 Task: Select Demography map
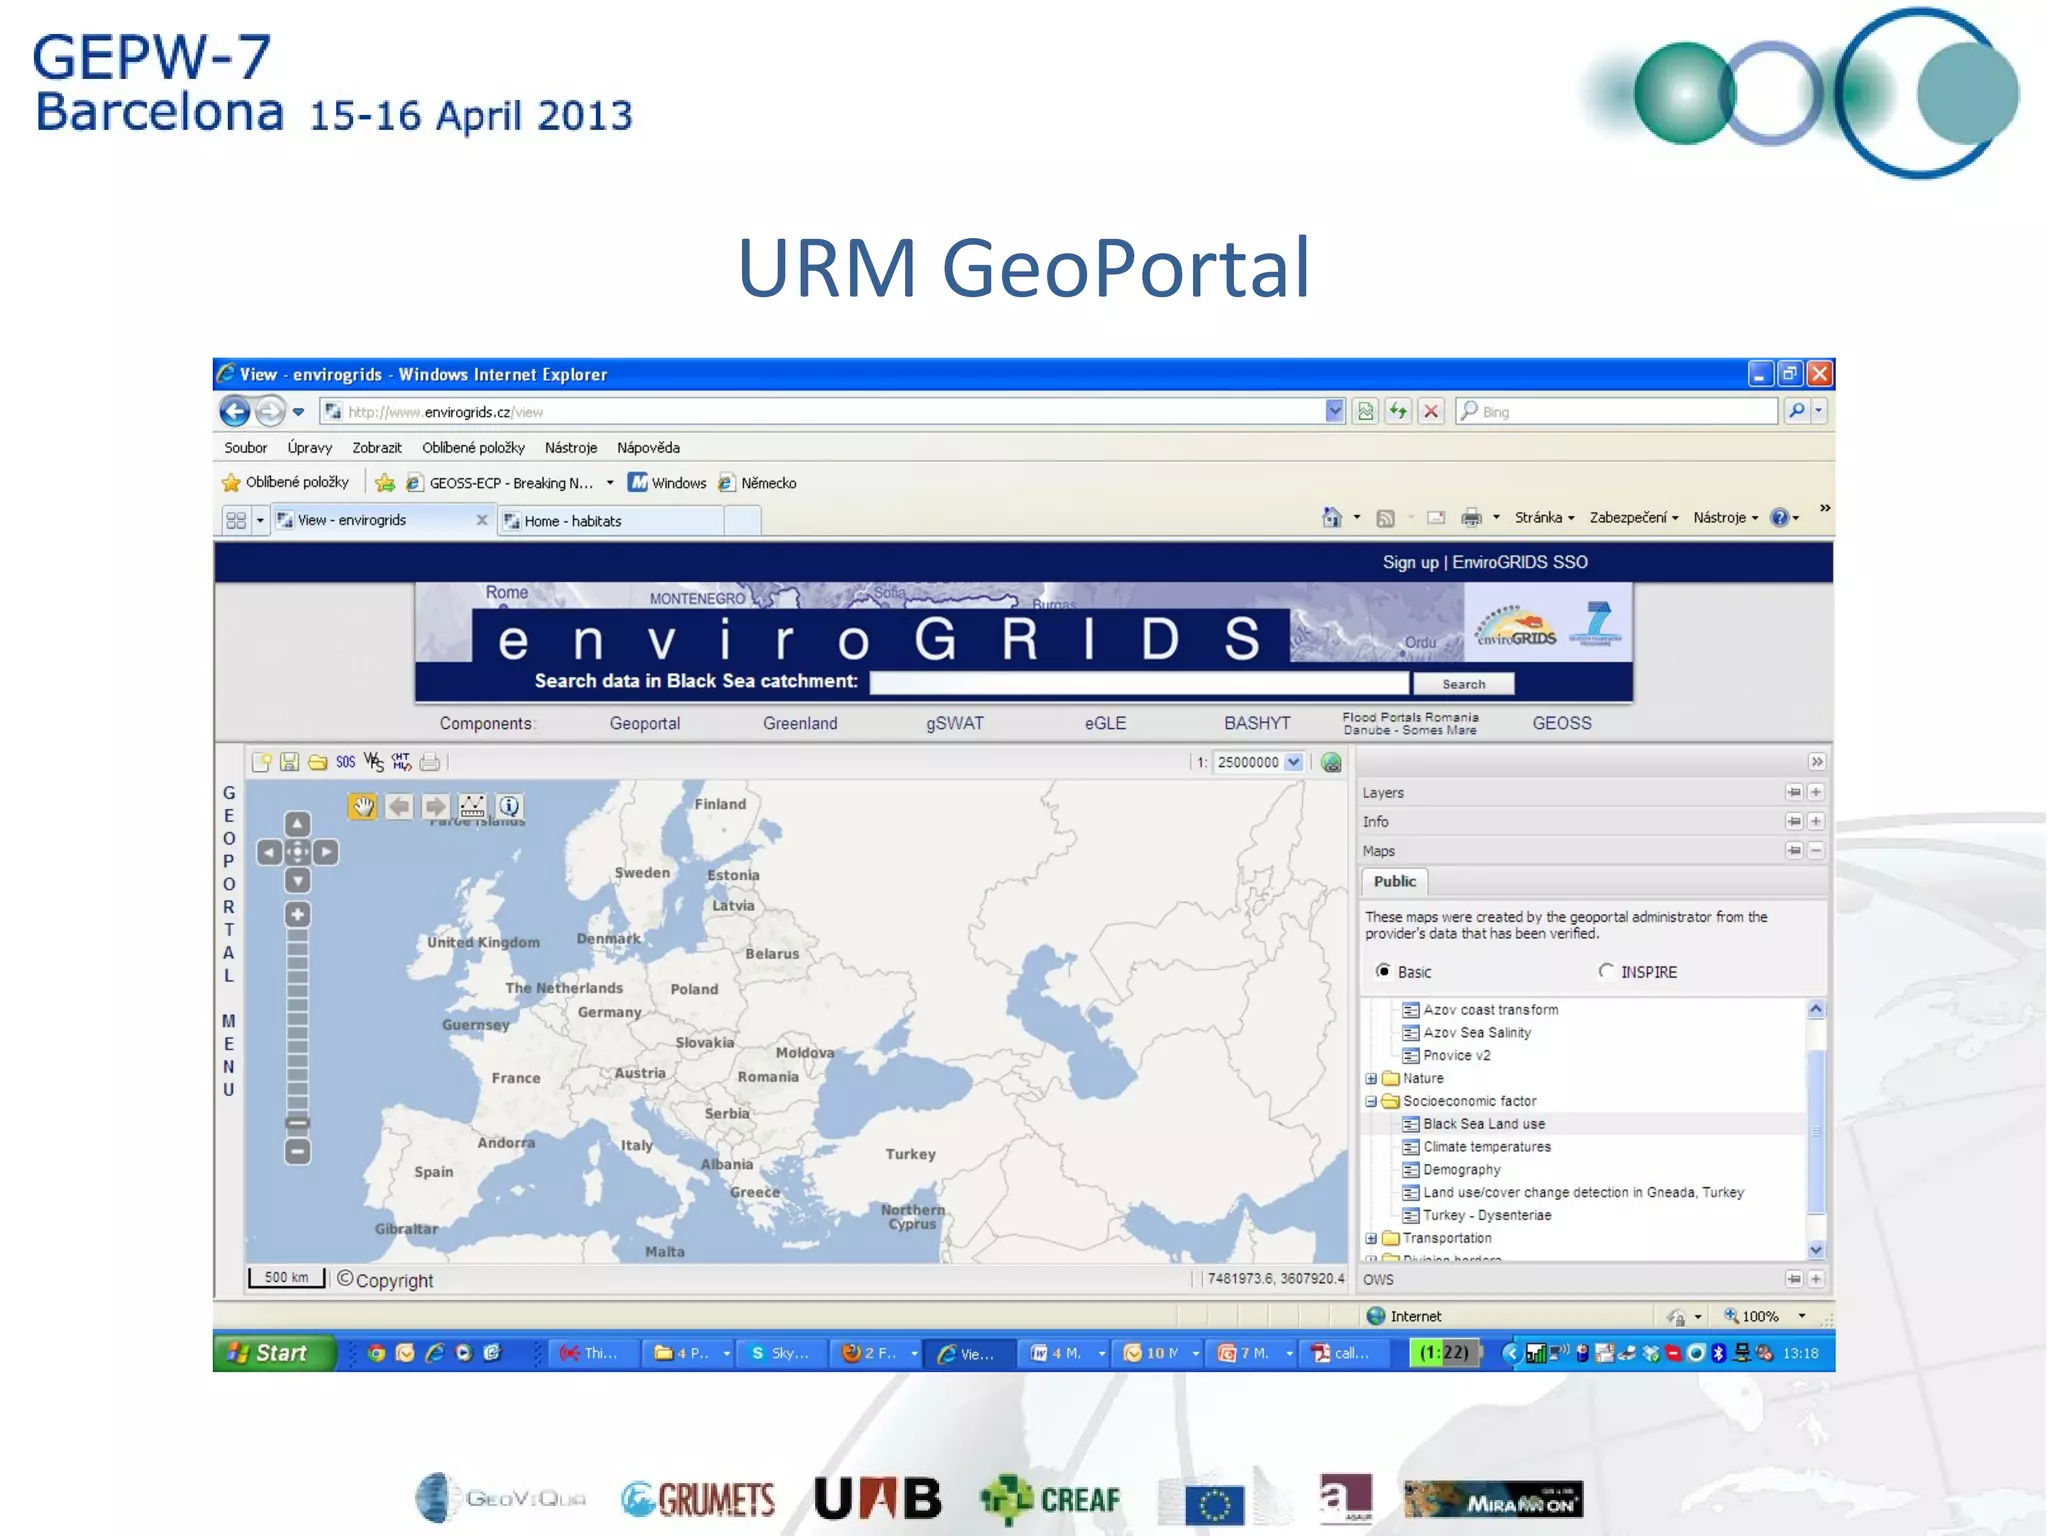pyautogui.click(x=1461, y=1170)
